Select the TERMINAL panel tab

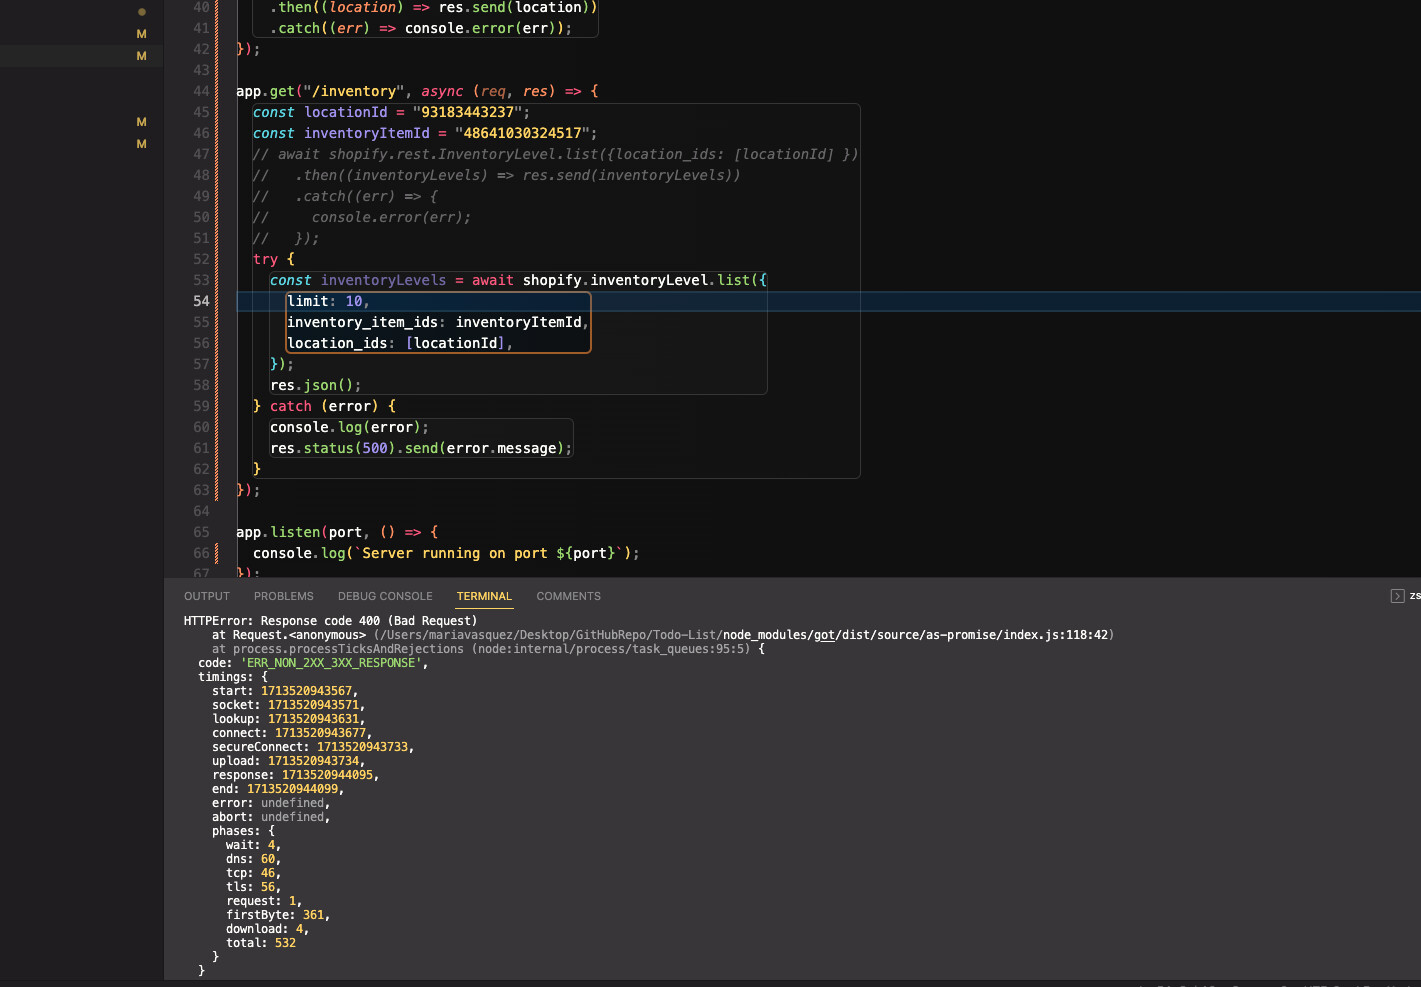(x=484, y=596)
